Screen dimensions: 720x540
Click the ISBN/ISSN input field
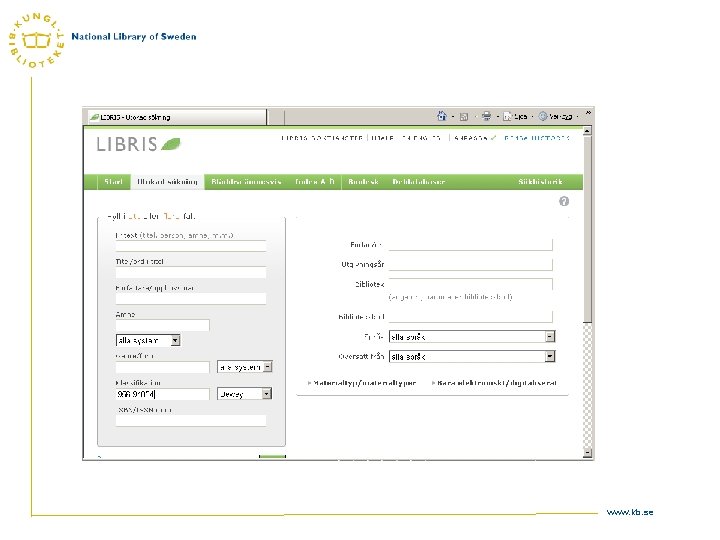click(x=191, y=421)
